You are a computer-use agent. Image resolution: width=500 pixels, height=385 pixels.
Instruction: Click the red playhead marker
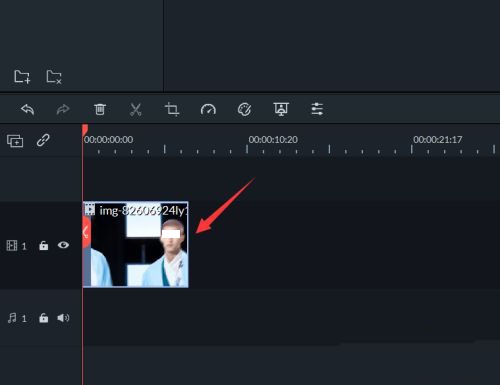(85, 130)
